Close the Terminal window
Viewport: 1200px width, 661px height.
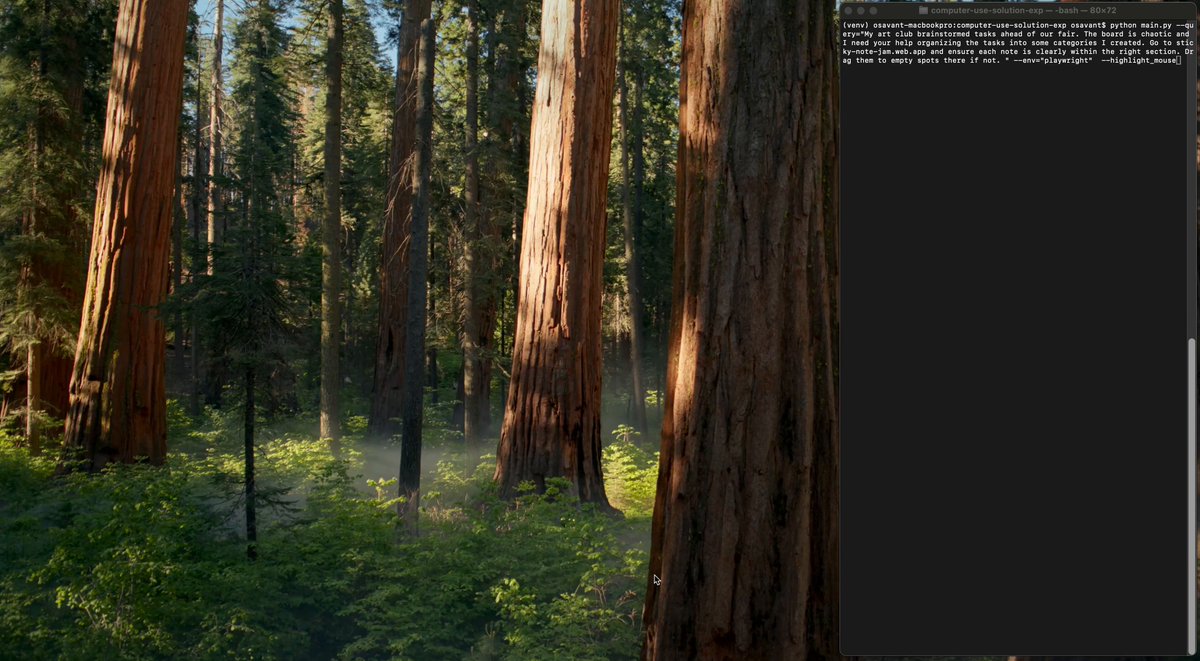point(848,11)
